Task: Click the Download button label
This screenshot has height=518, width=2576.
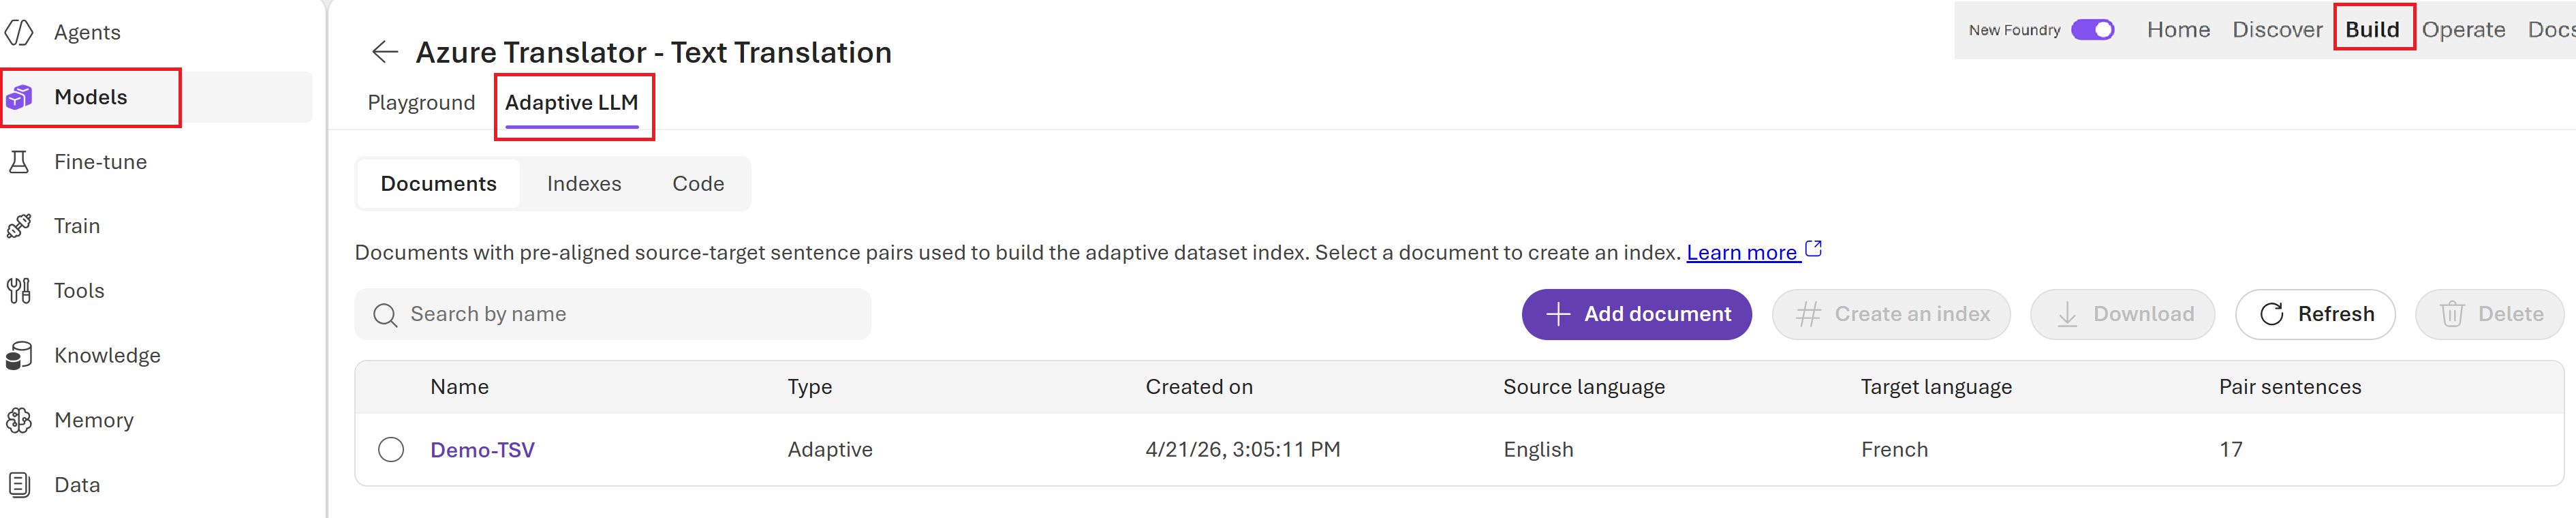Action: tap(2144, 315)
